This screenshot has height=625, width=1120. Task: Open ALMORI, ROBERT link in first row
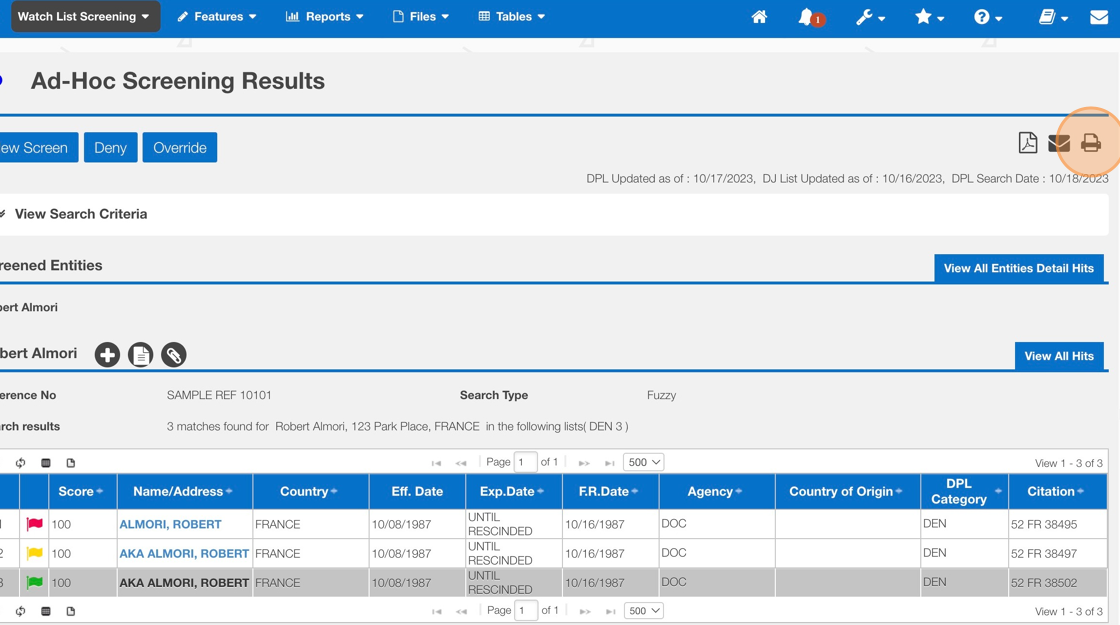170,524
